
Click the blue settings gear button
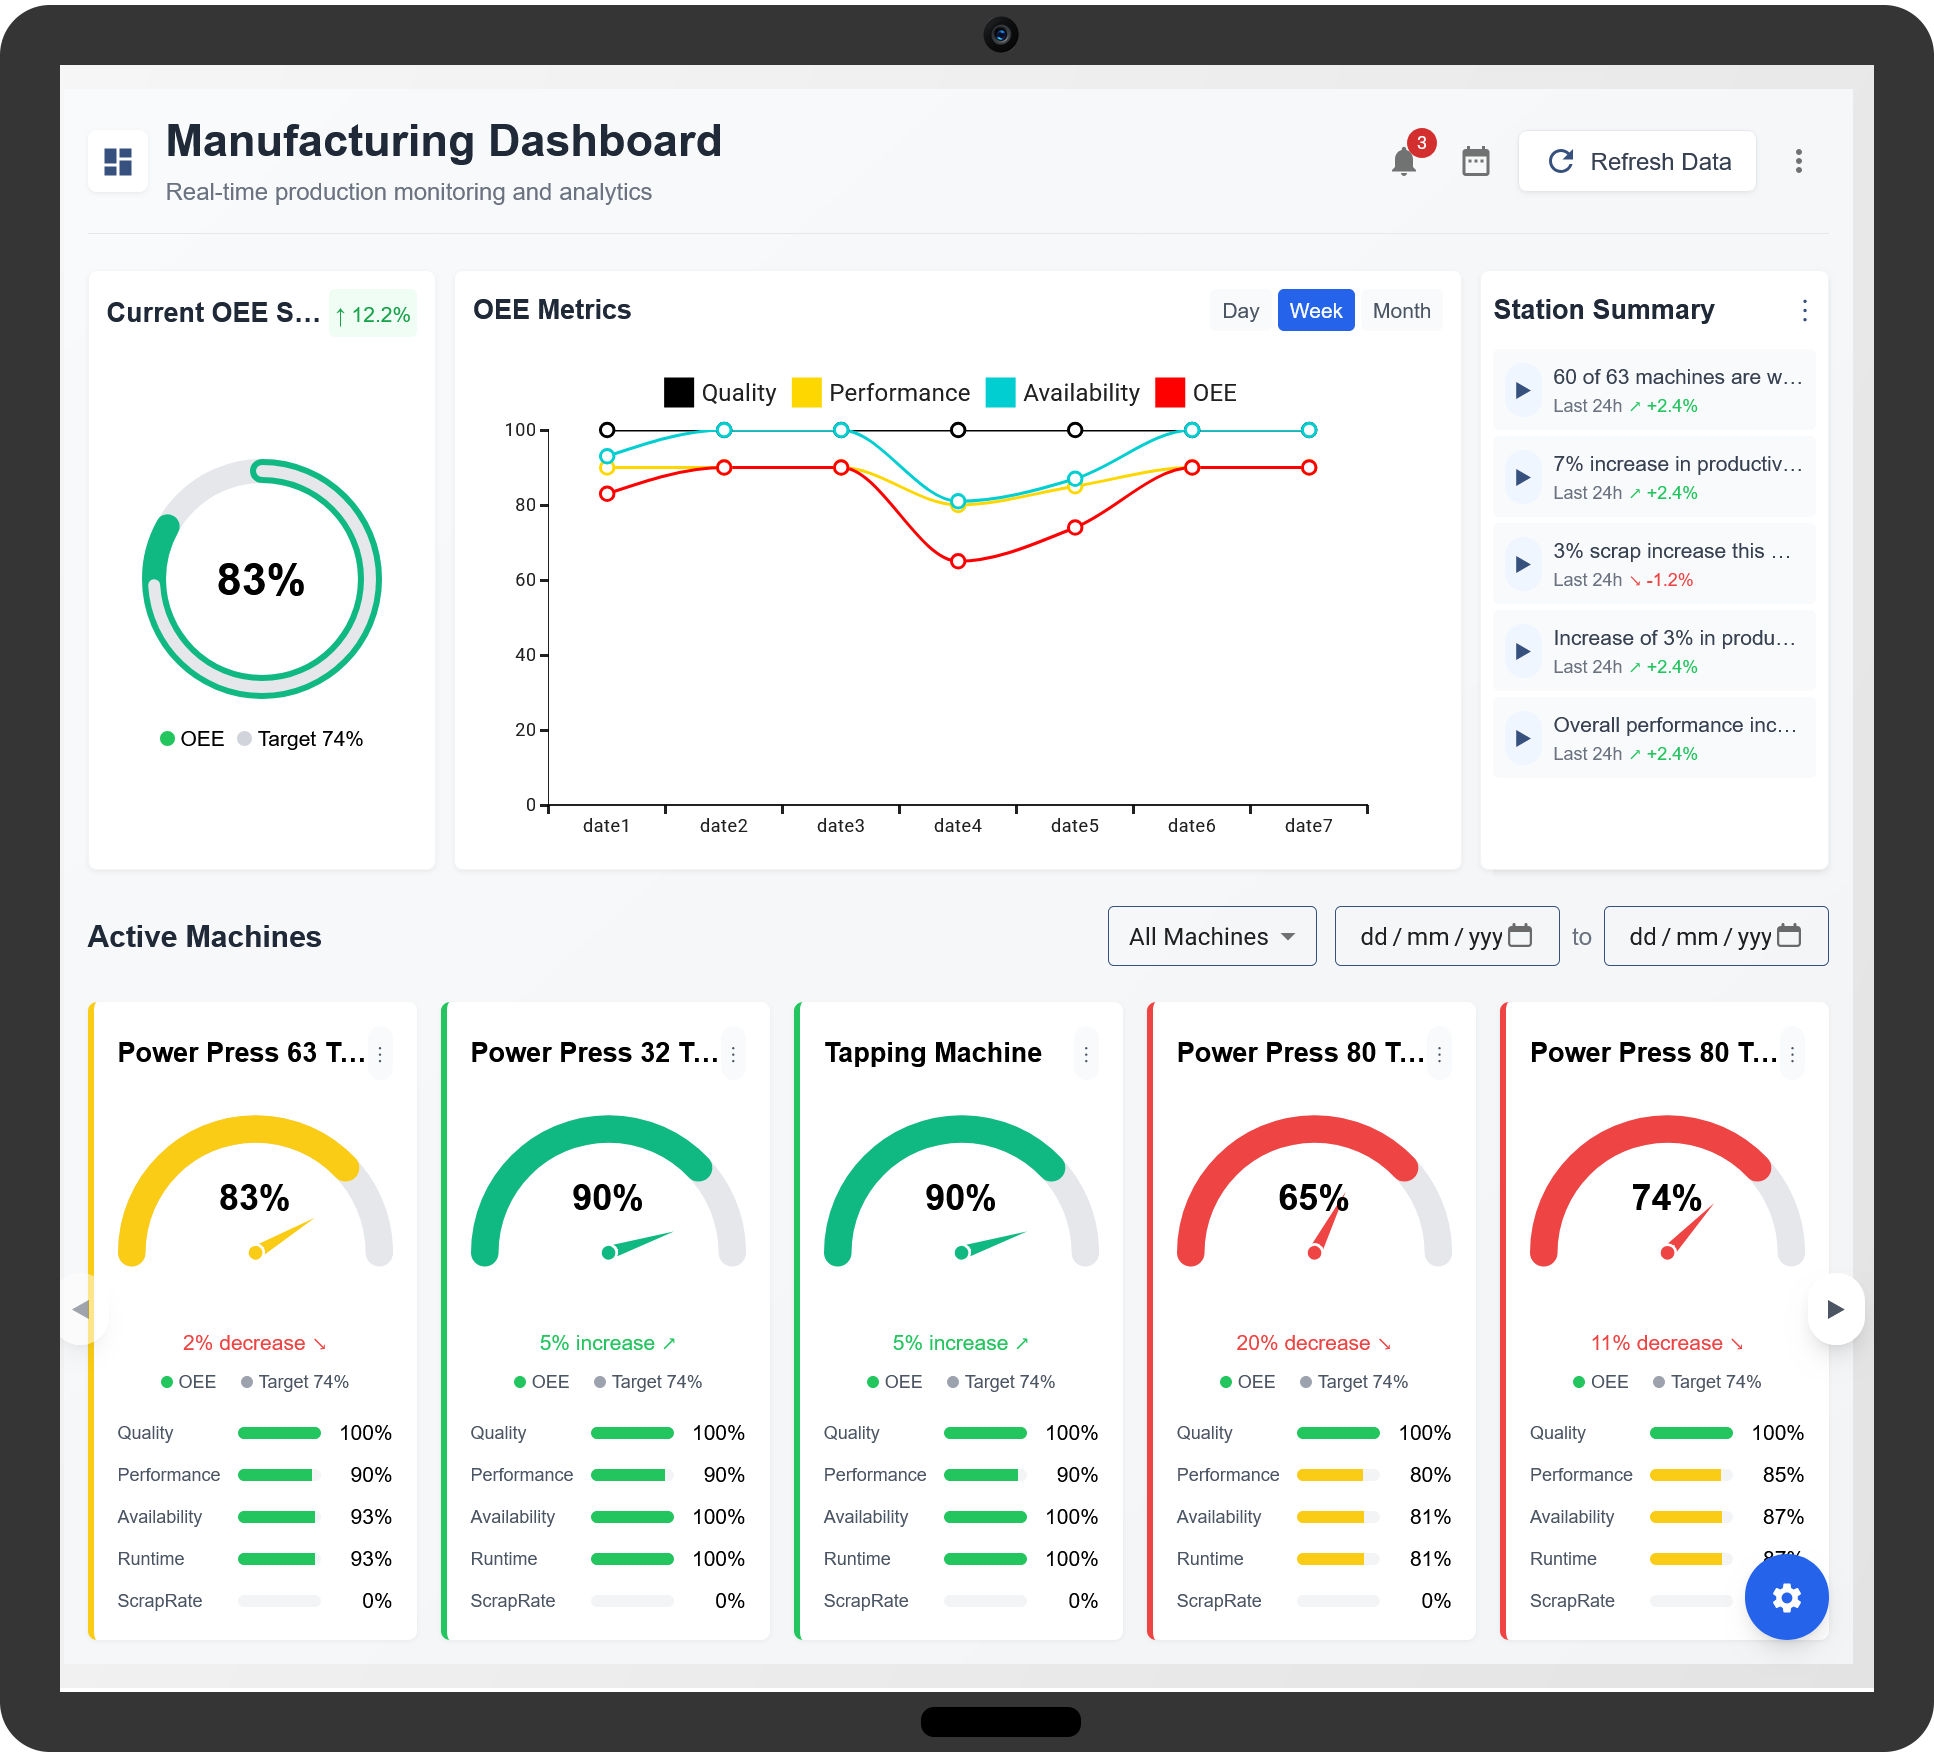coord(1786,1597)
